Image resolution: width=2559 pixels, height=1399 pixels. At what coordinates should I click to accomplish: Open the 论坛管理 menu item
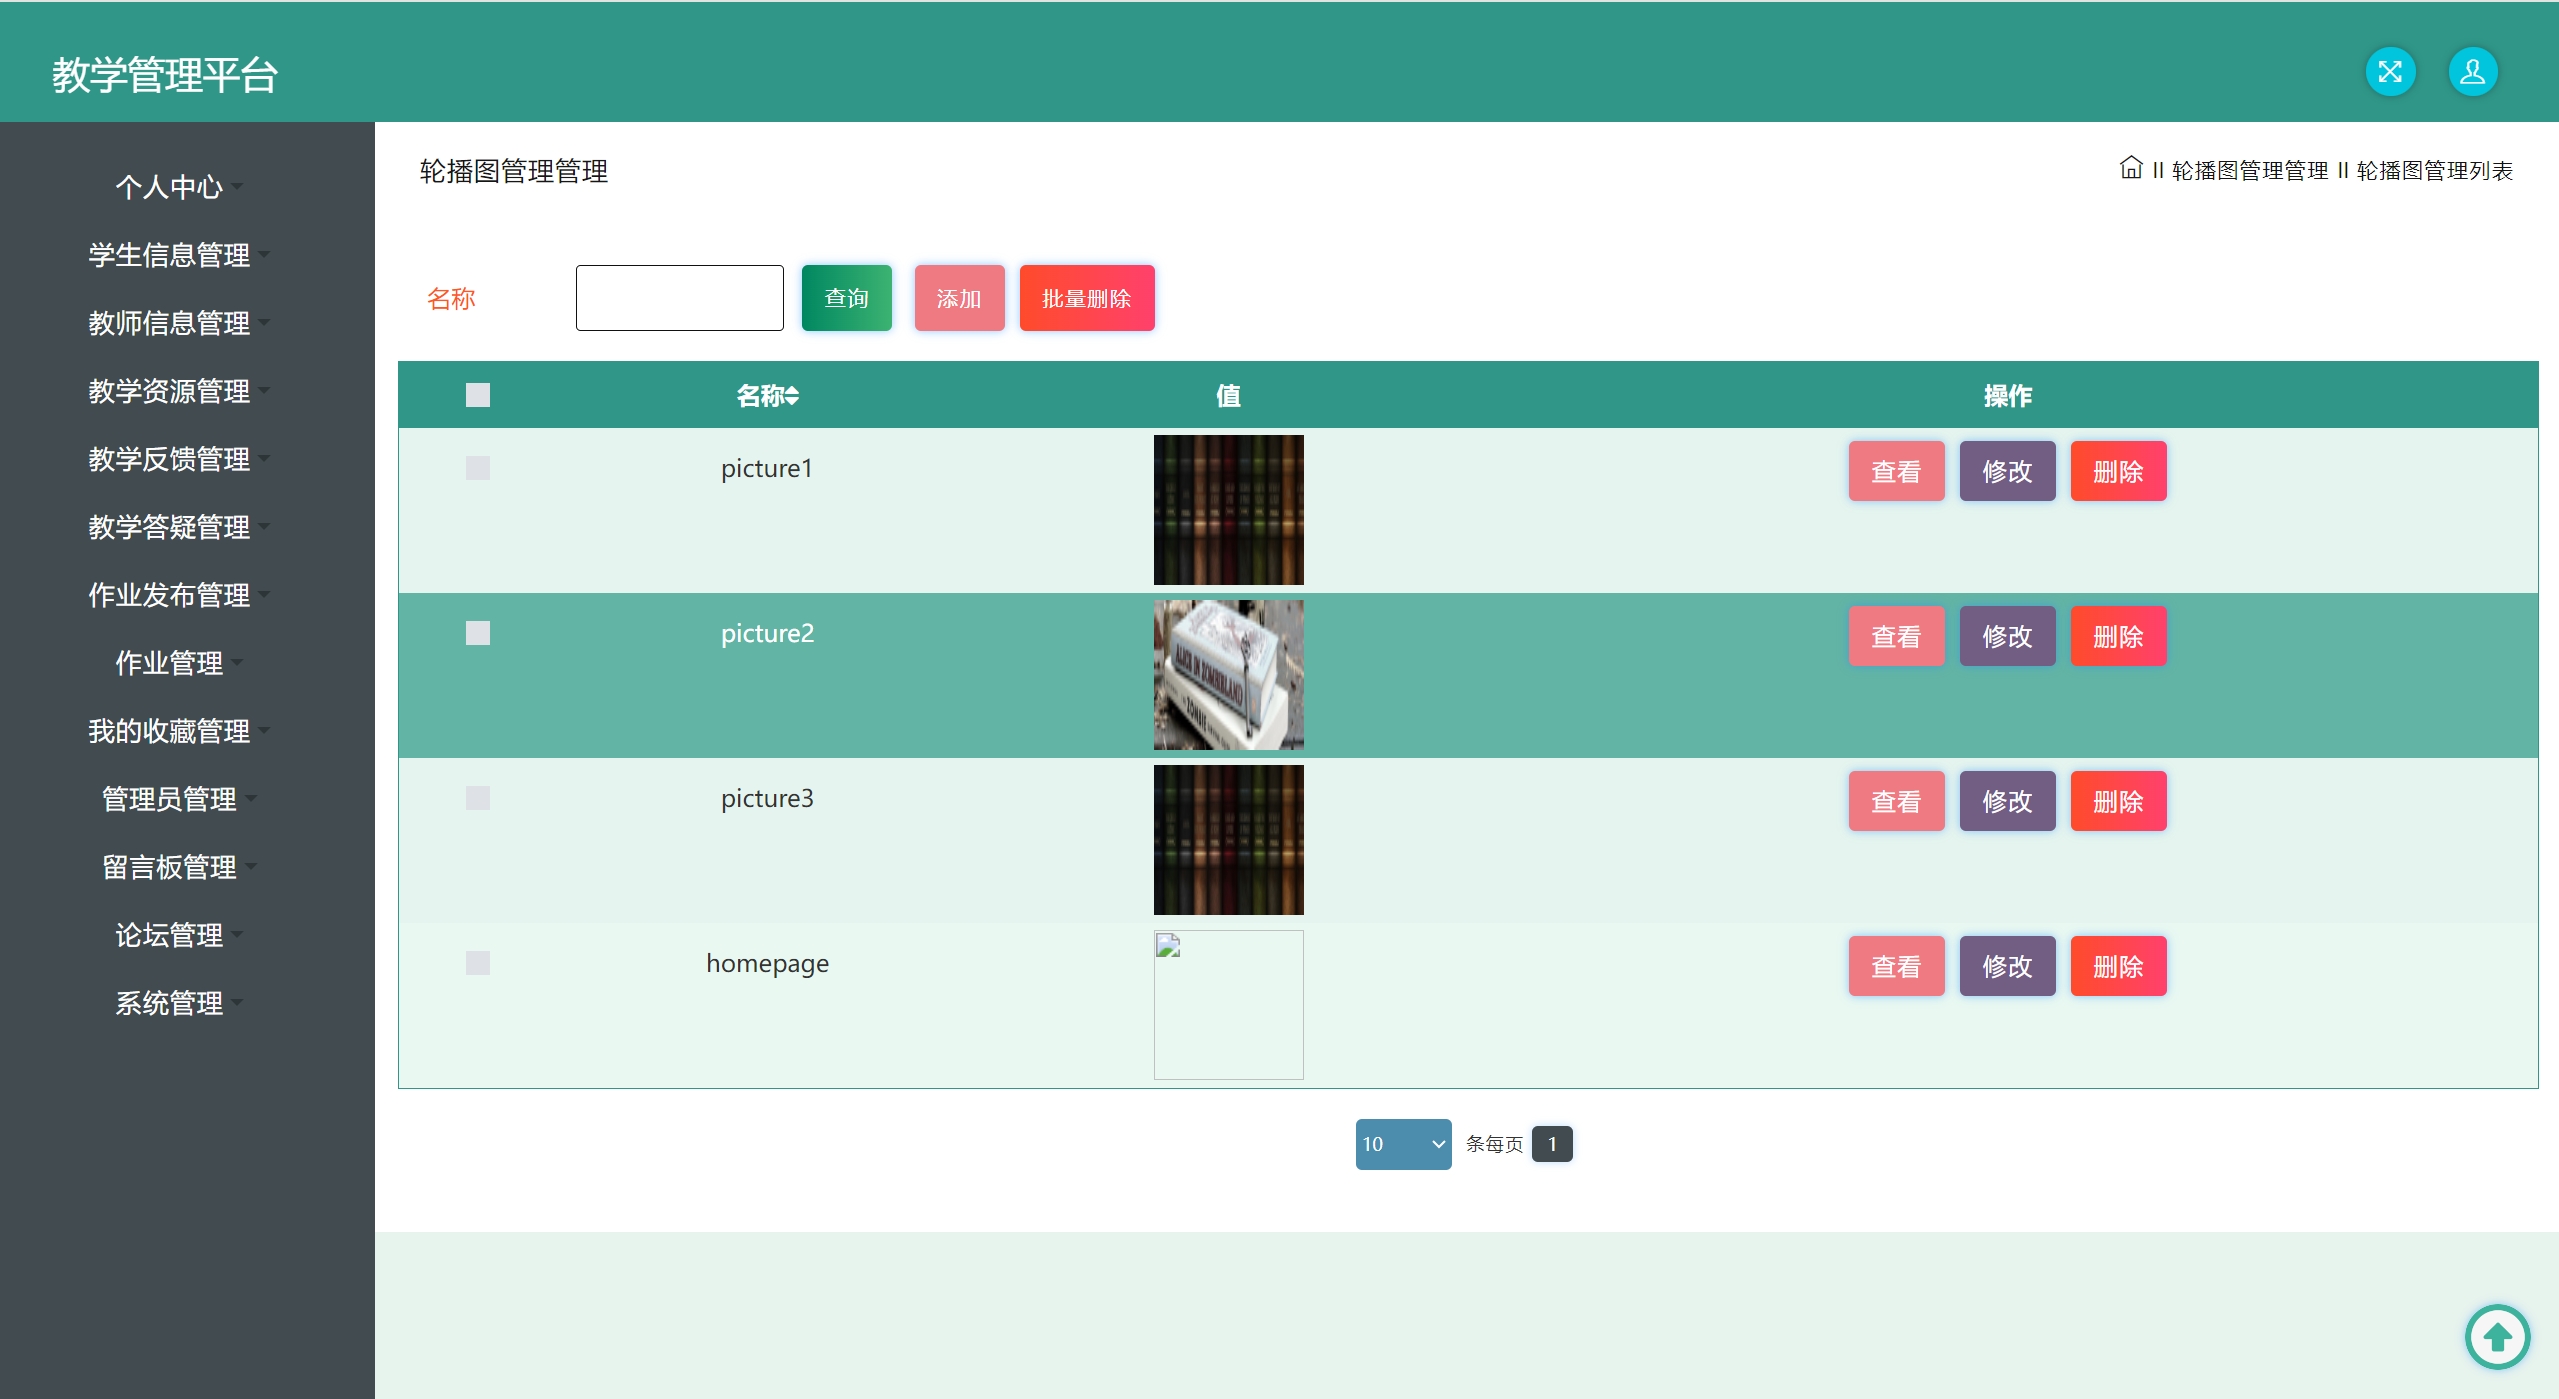170,935
